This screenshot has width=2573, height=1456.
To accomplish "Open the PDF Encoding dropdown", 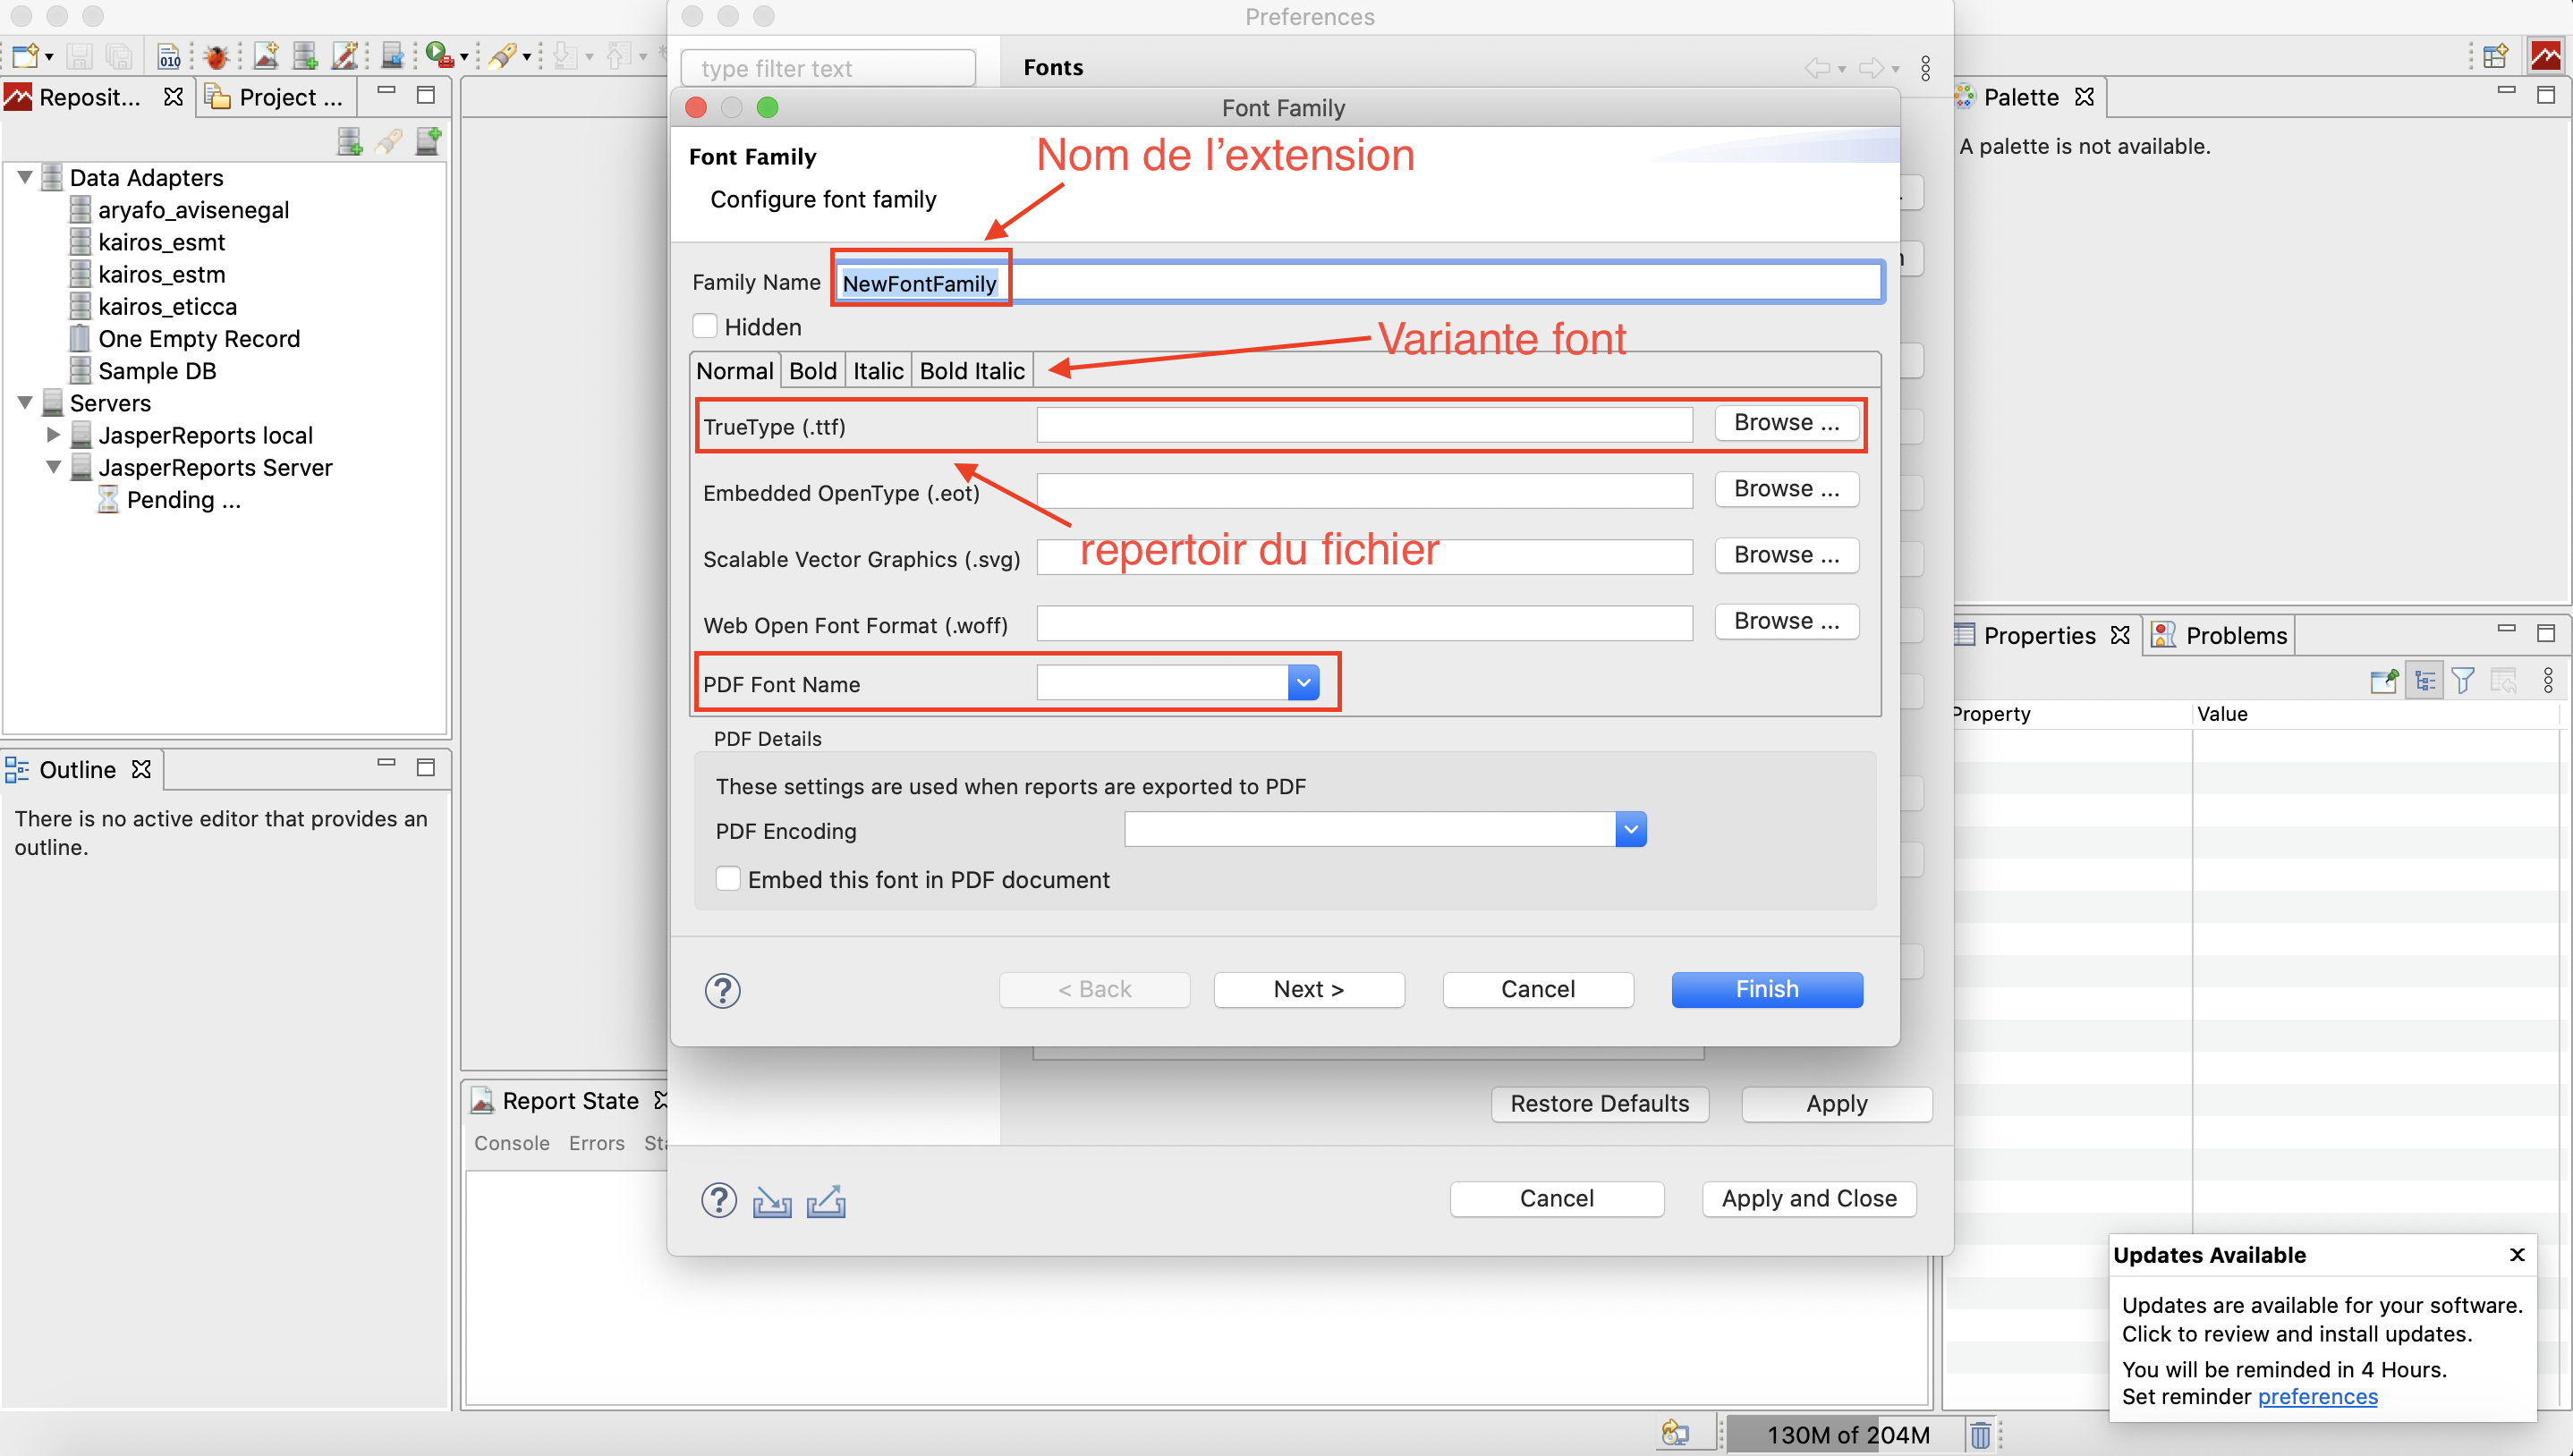I will tap(1629, 829).
